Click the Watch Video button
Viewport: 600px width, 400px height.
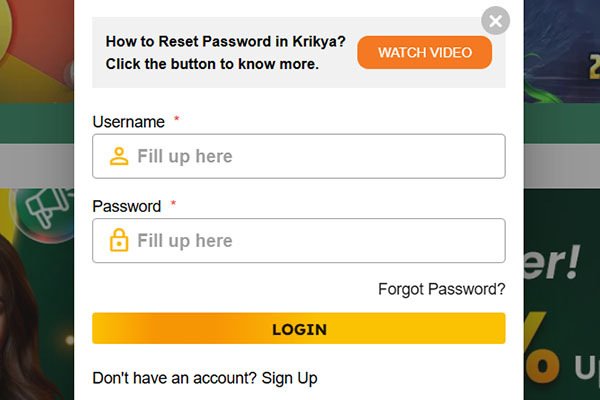tap(424, 52)
